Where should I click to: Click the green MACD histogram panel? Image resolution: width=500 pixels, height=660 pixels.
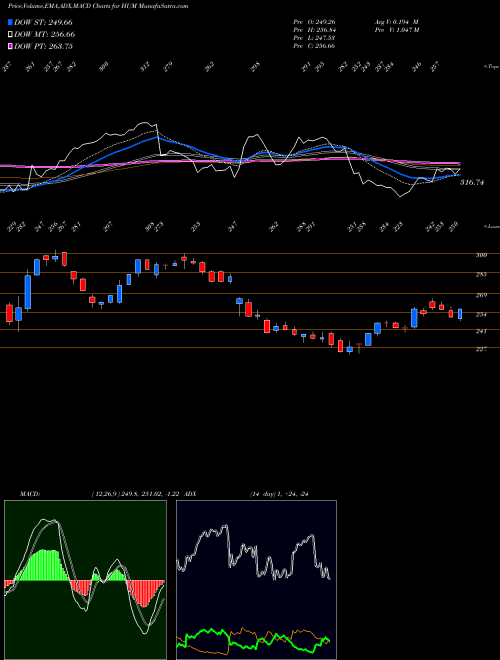point(85,580)
